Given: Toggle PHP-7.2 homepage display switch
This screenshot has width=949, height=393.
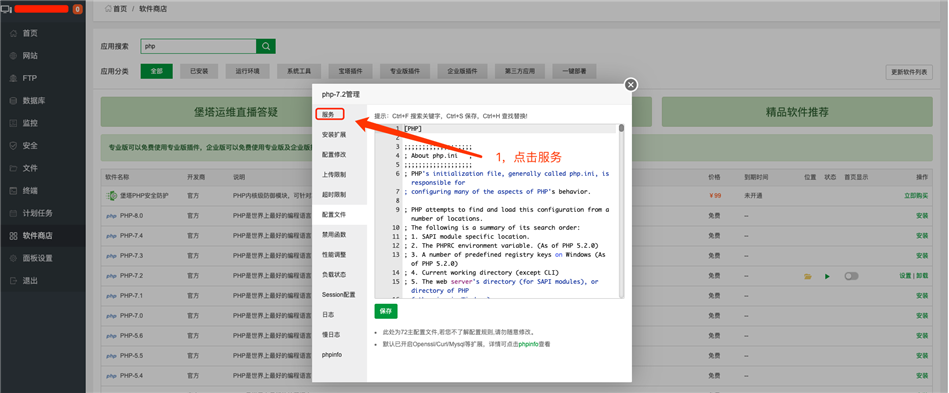Looking at the screenshot, I should click(x=852, y=276).
